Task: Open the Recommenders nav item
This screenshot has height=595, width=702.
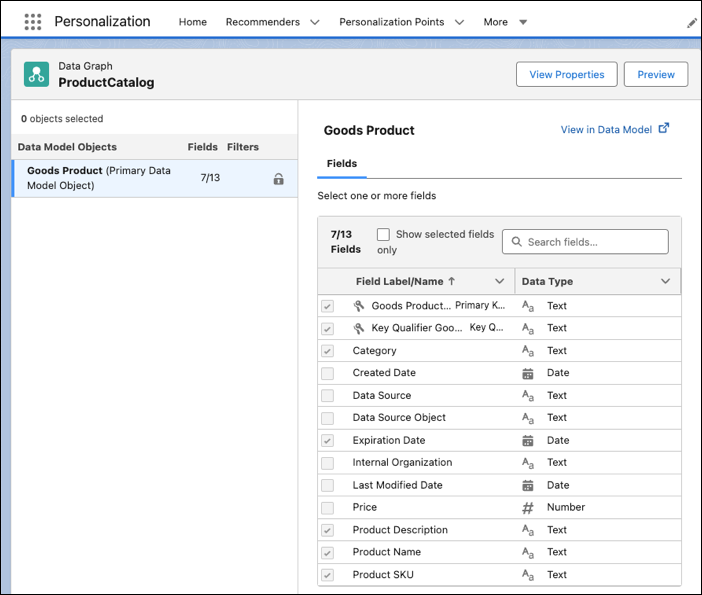Action: (x=262, y=22)
